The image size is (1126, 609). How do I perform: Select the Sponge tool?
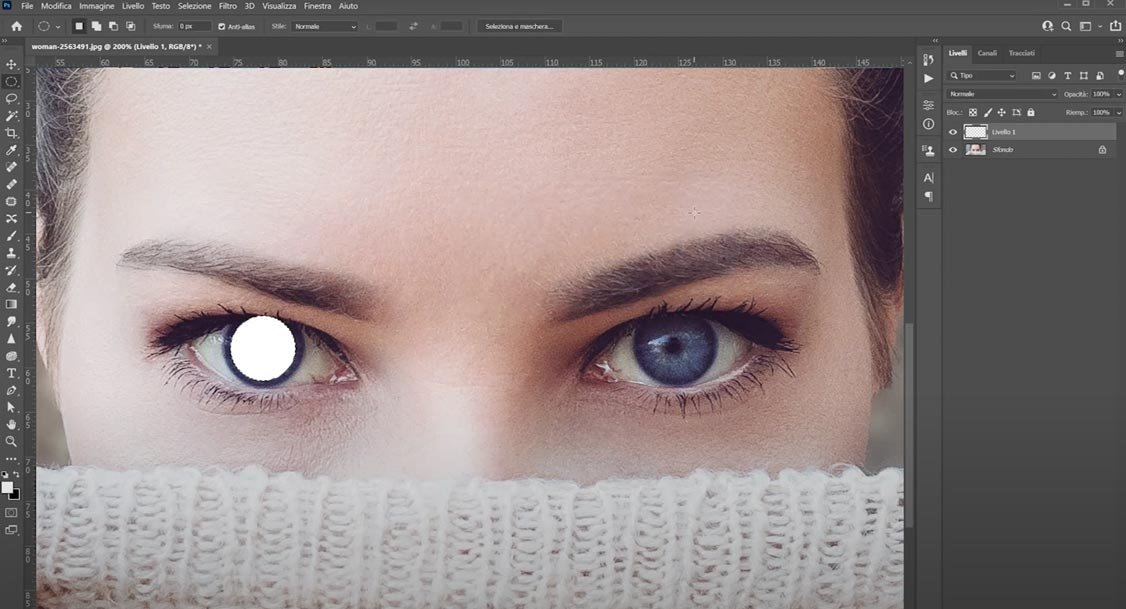pyautogui.click(x=11, y=356)
